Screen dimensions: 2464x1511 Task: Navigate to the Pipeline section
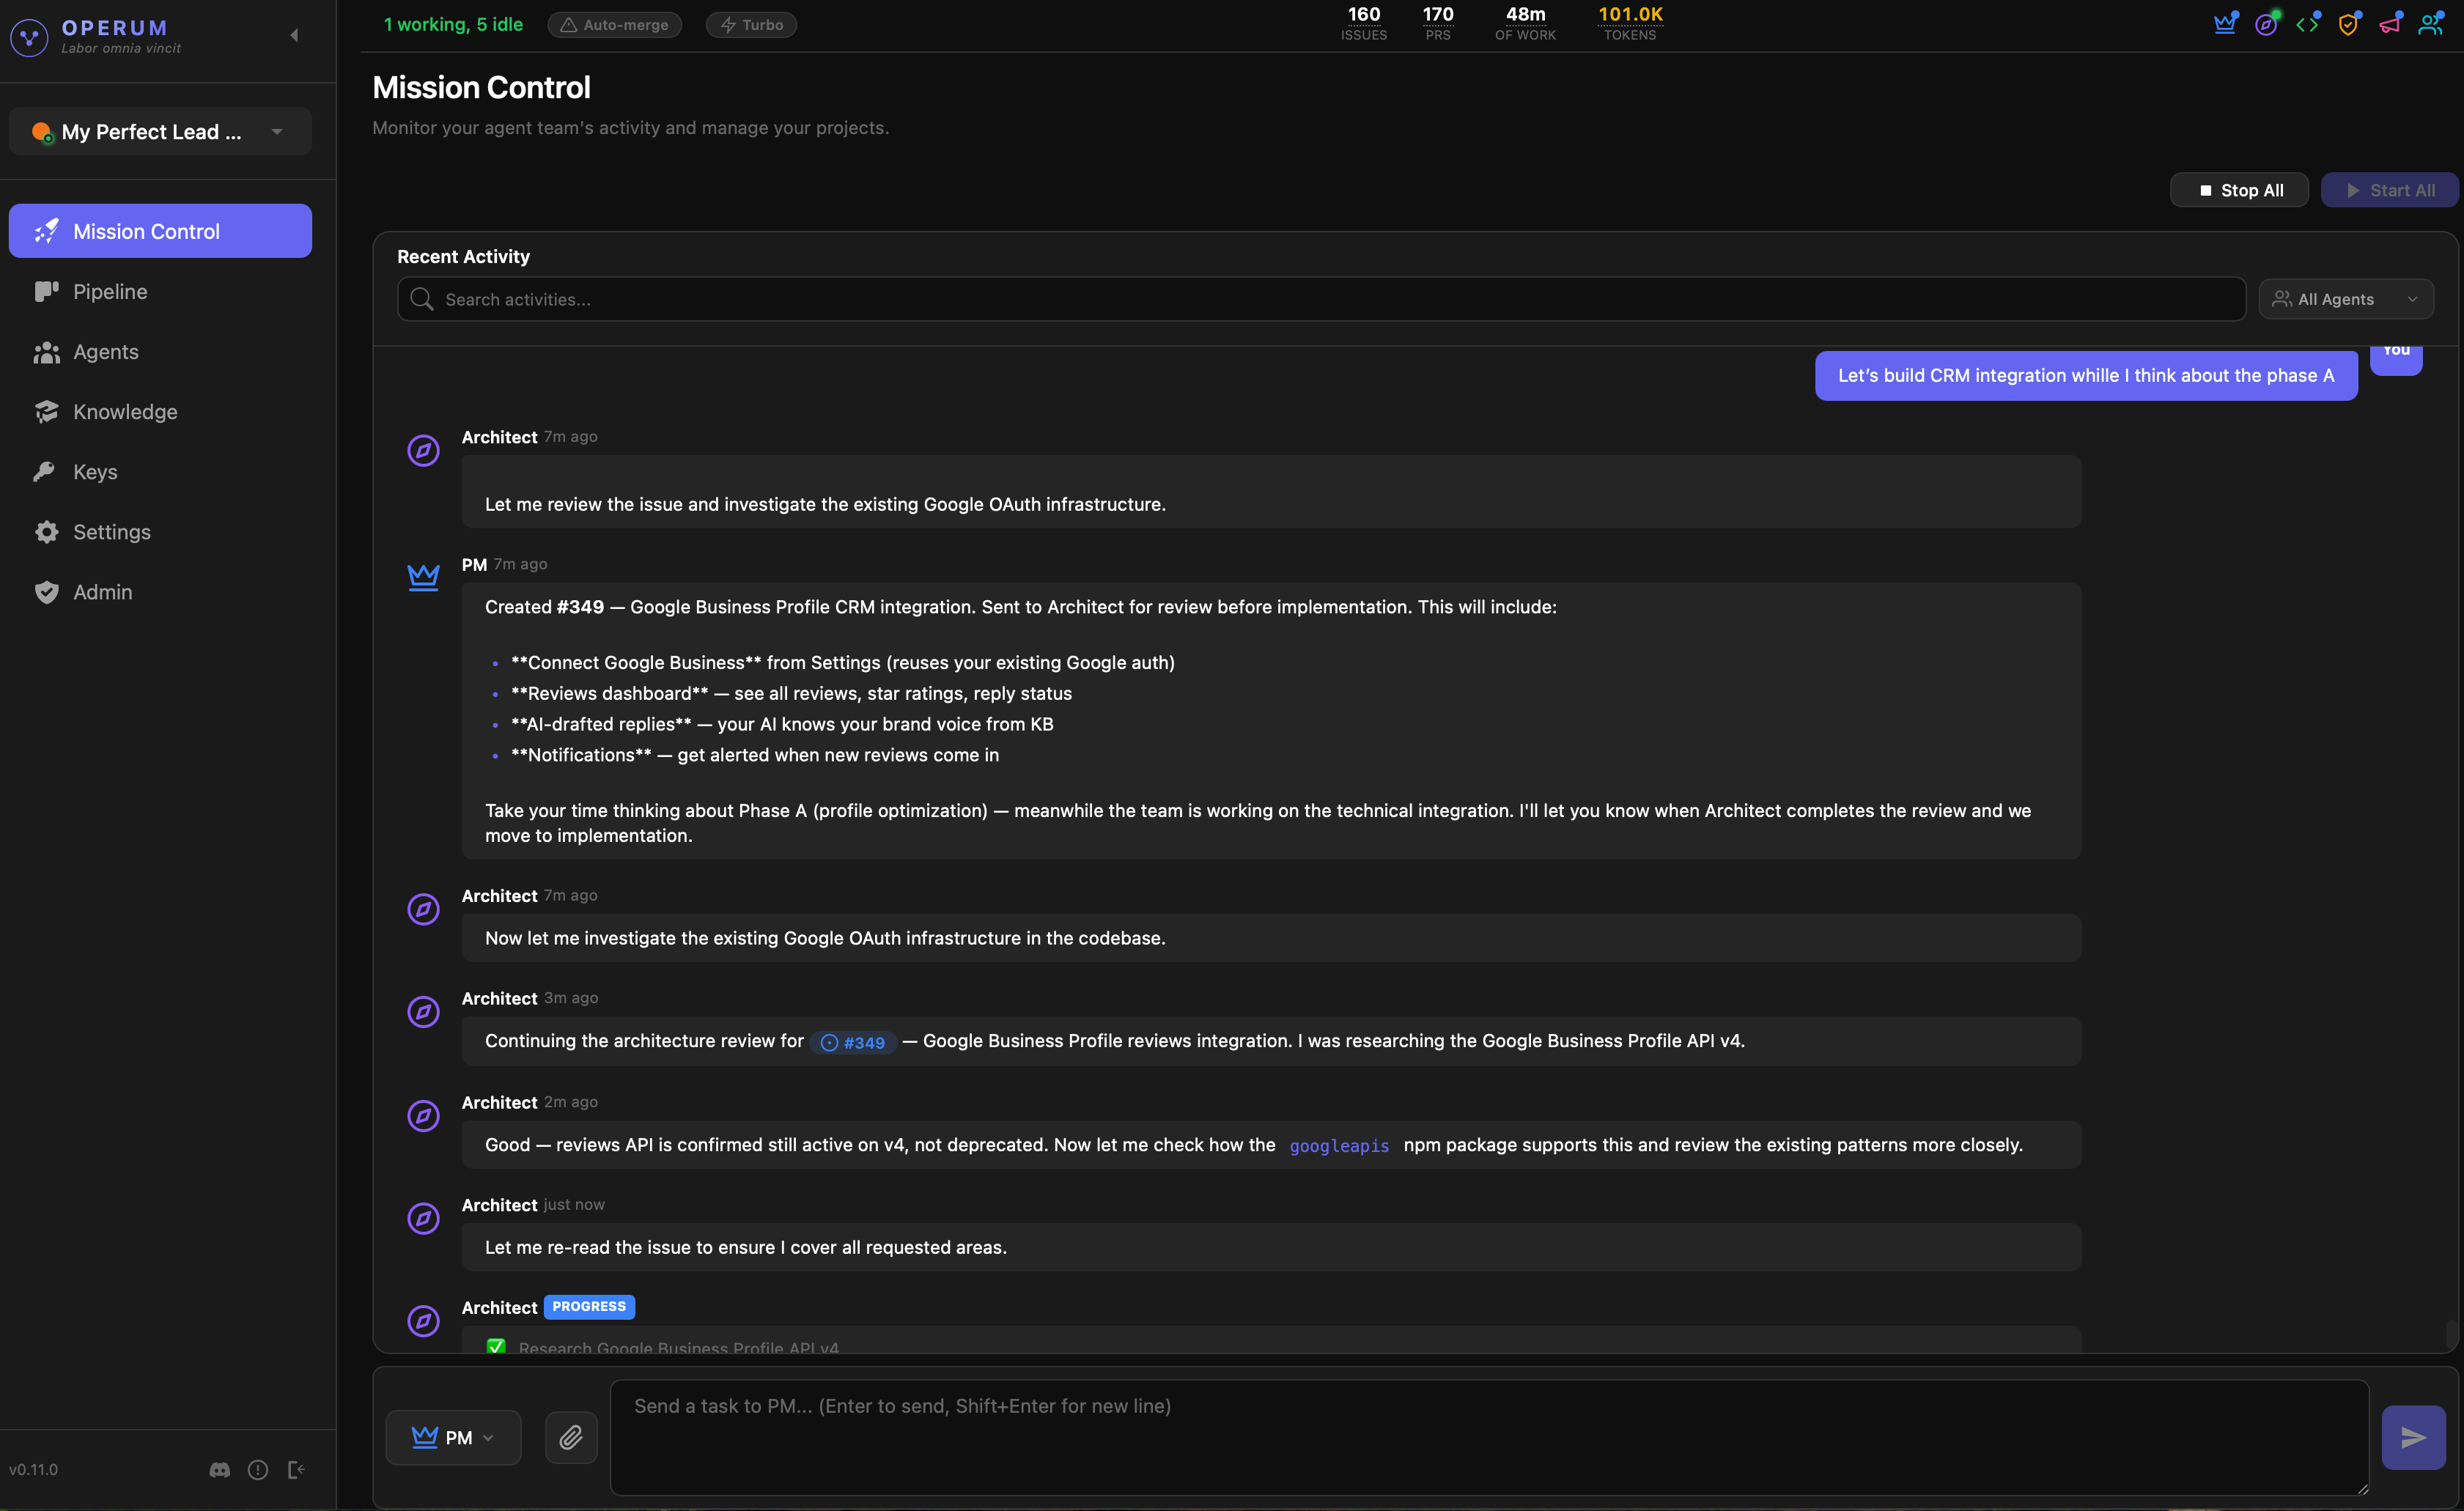click(x=110, y=291)
